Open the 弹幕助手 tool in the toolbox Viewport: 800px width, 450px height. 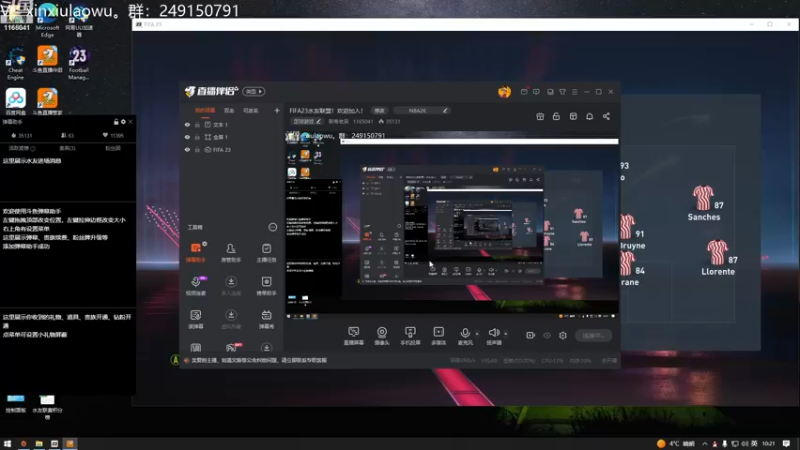click(195, 252)
